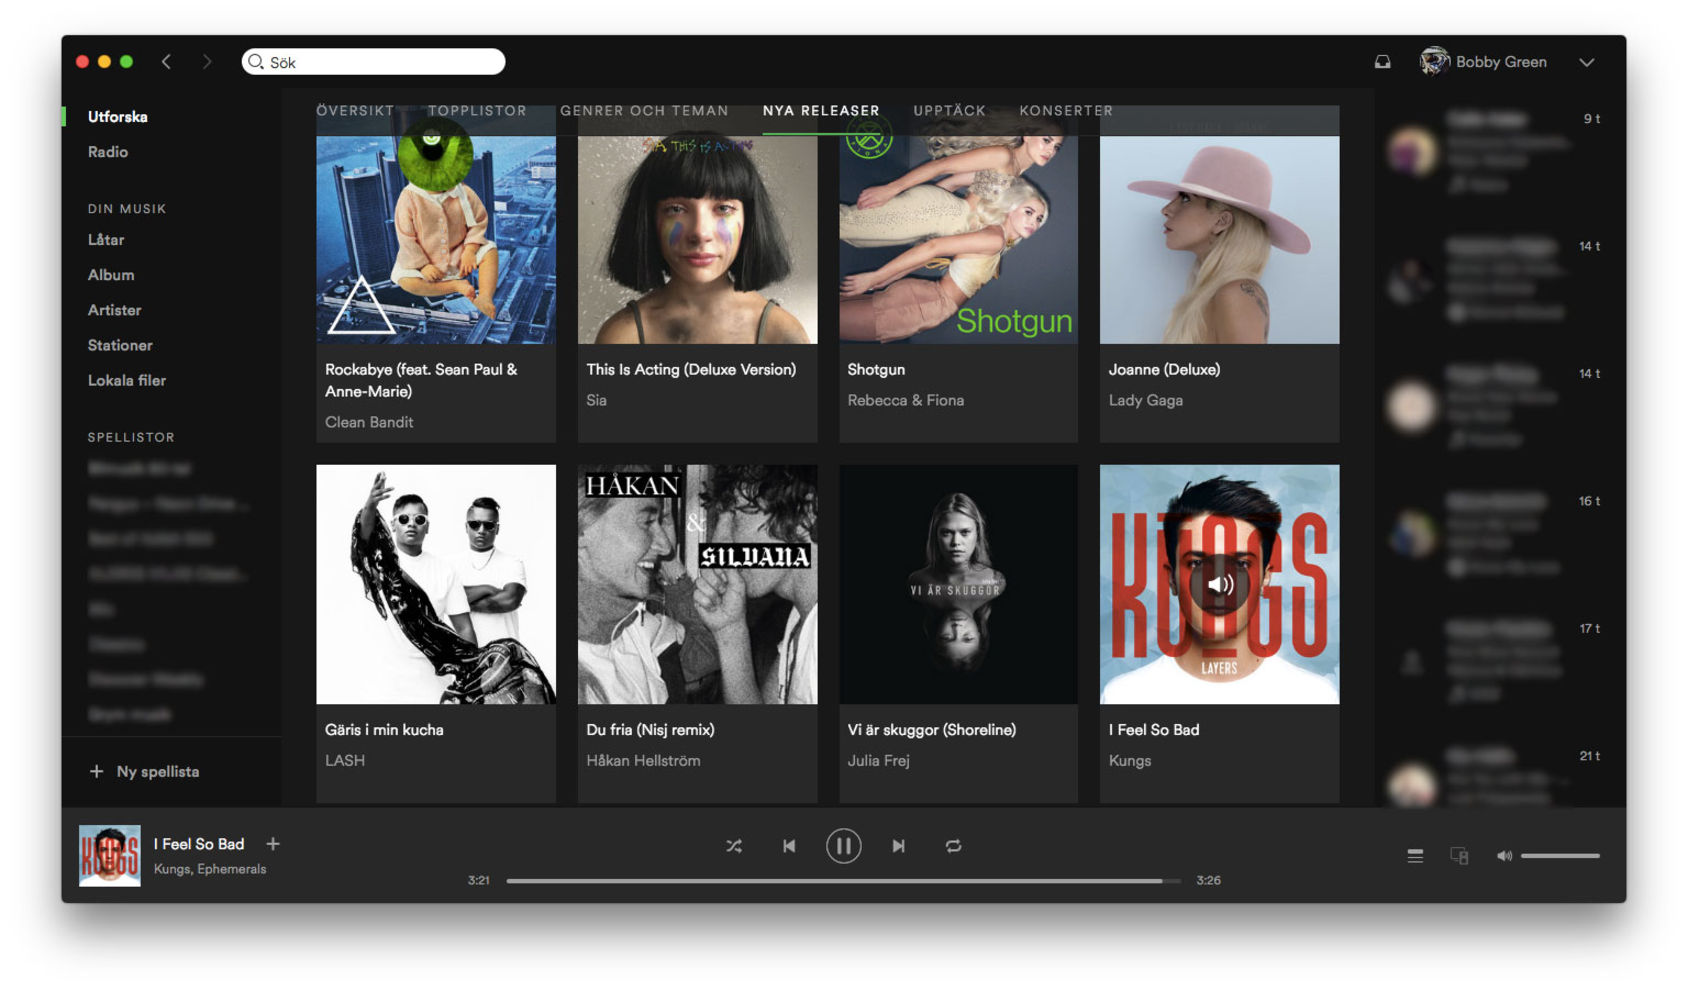
Task: Open artist Lady Gaga
Action: (x=1145, y=401)
